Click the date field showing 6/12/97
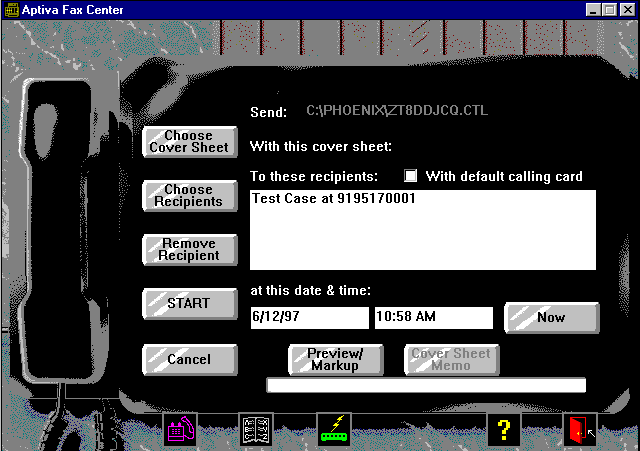 tap(309, 318)
